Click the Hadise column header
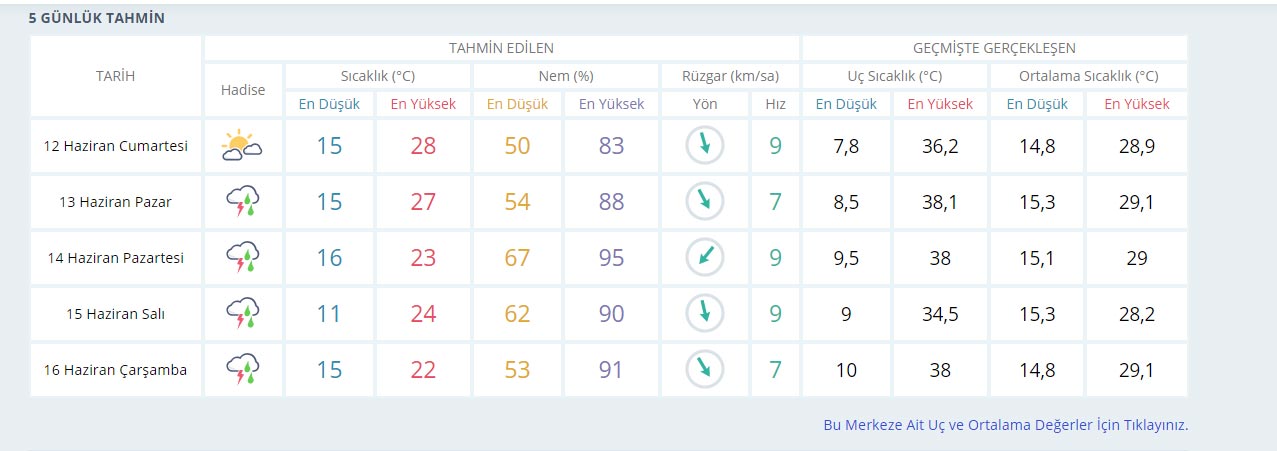Screen dimensions: 1277x451 243,90
